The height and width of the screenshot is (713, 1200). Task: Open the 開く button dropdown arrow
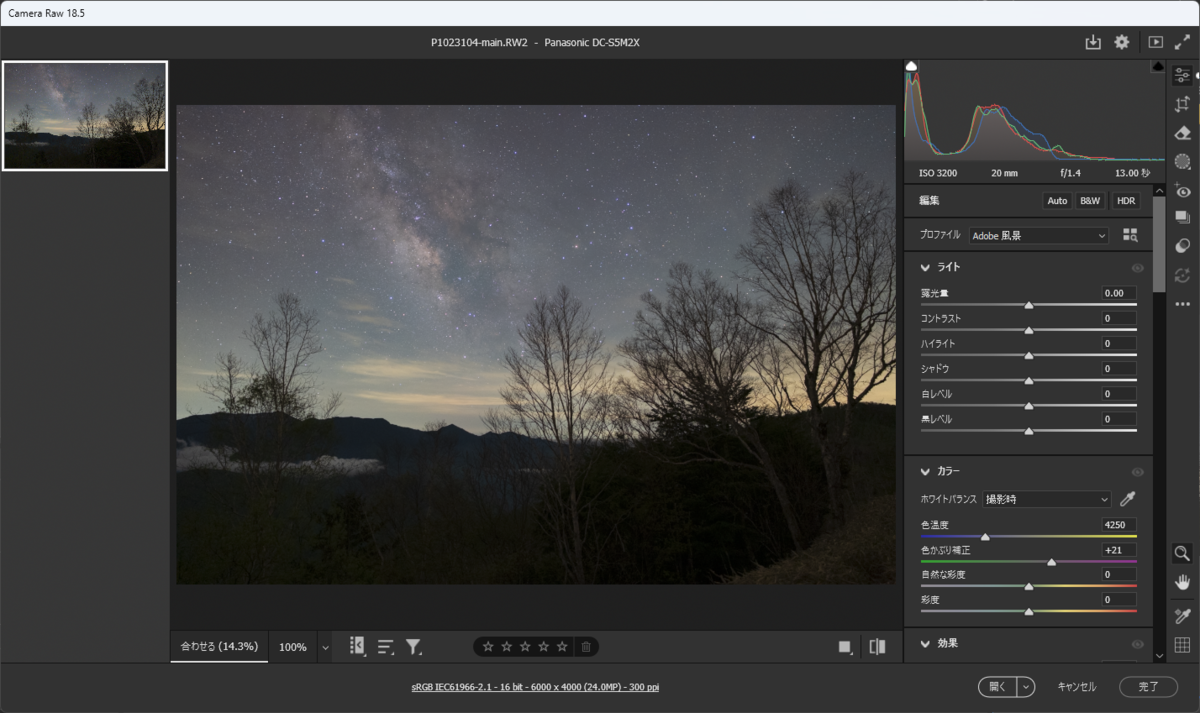click(1026, 687)
